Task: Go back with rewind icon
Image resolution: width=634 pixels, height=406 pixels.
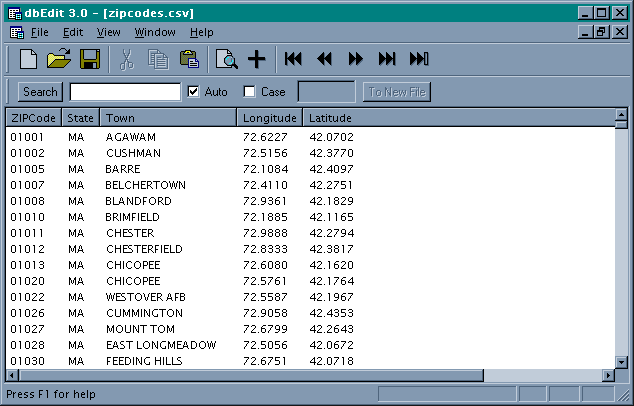Action: tap(324, 59)
